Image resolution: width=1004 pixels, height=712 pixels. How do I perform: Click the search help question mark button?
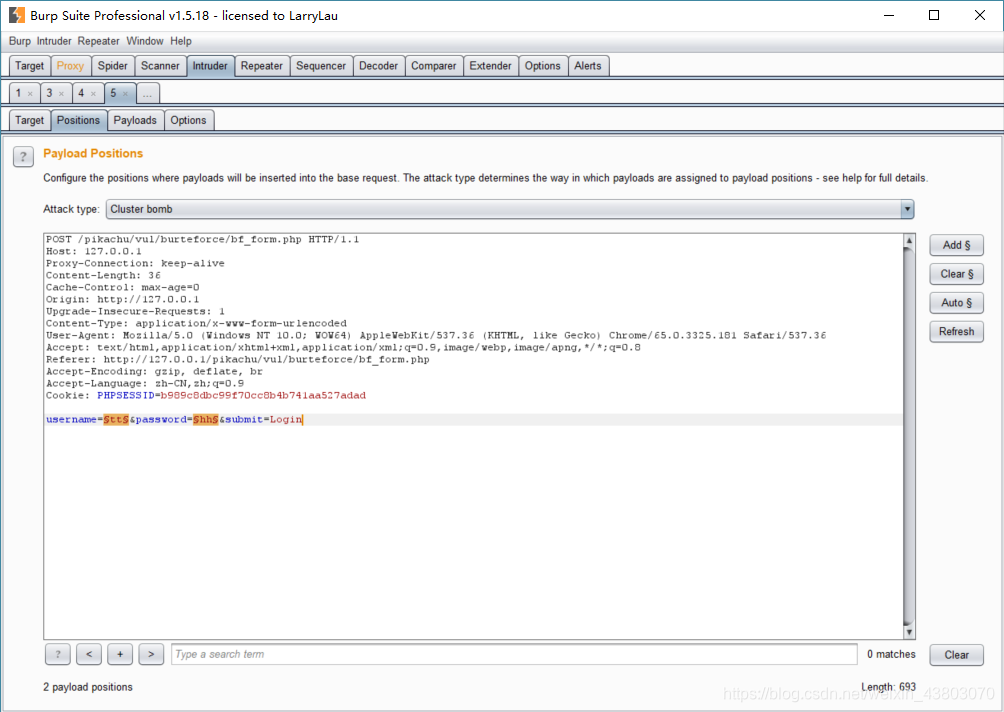58,654
